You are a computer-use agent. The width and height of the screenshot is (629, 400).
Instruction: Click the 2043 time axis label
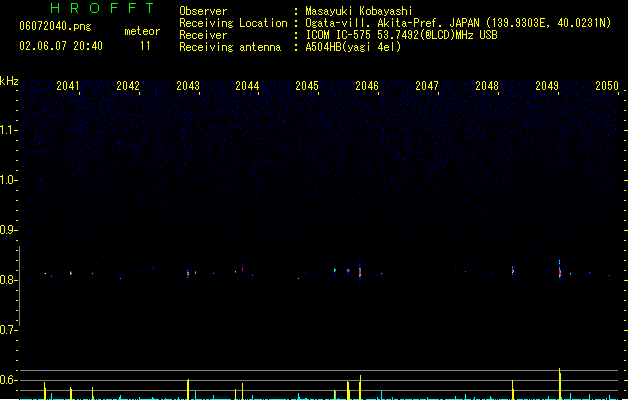pyautogui.click(x=188, y=86)
